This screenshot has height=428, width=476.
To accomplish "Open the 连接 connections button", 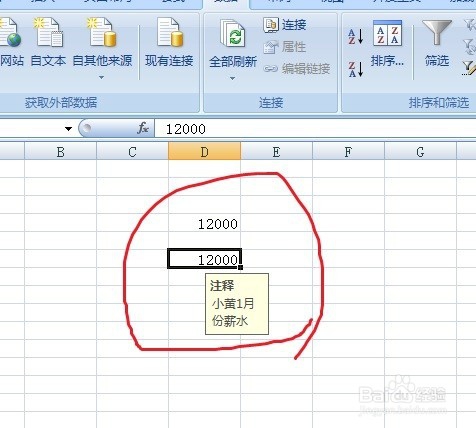I will tap(285, 25).
